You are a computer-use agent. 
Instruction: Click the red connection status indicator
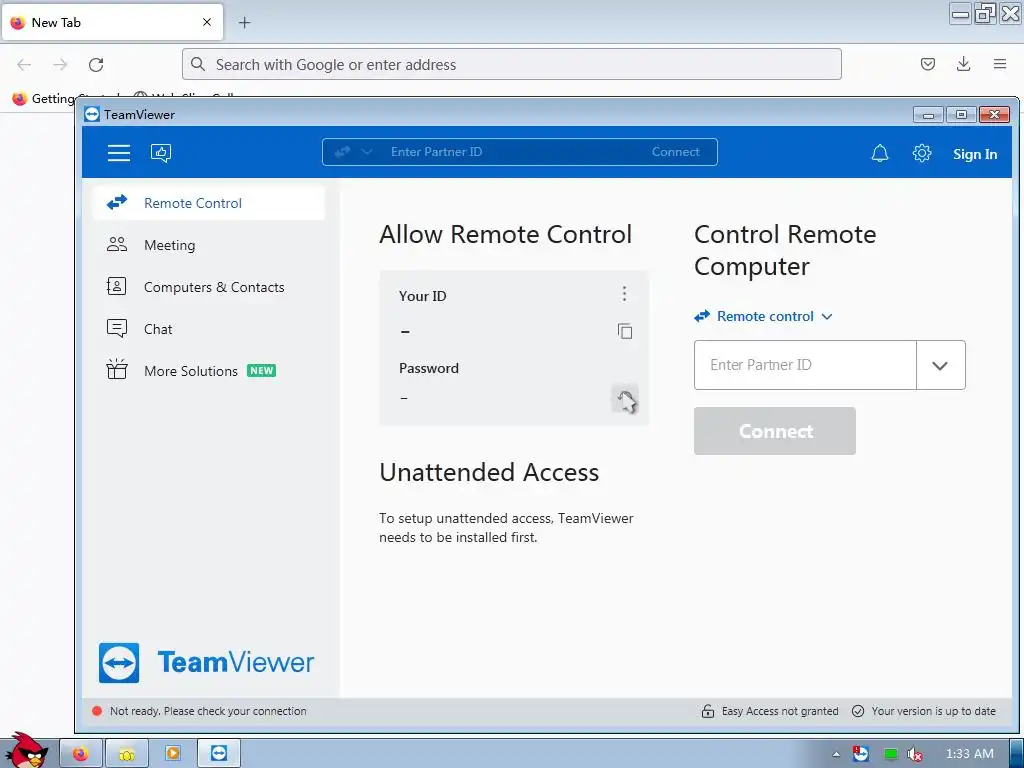[x=97, y=711]
